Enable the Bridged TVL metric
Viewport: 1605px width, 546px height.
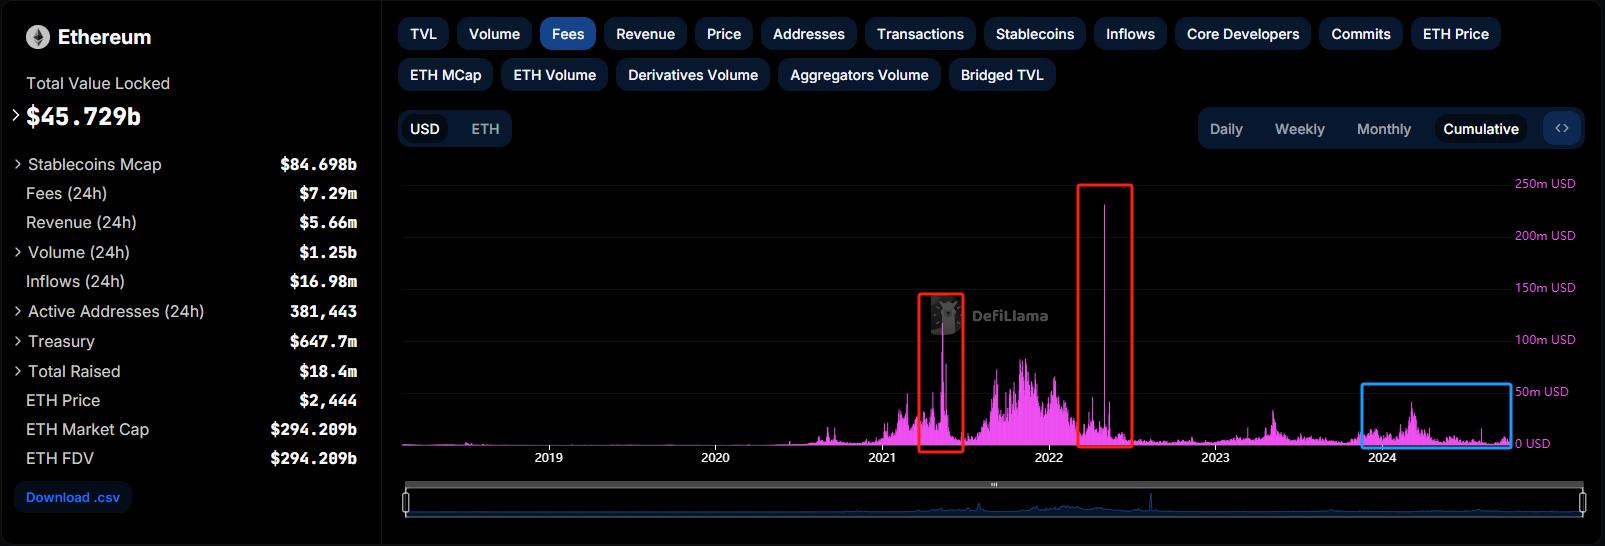(1001, 75)
